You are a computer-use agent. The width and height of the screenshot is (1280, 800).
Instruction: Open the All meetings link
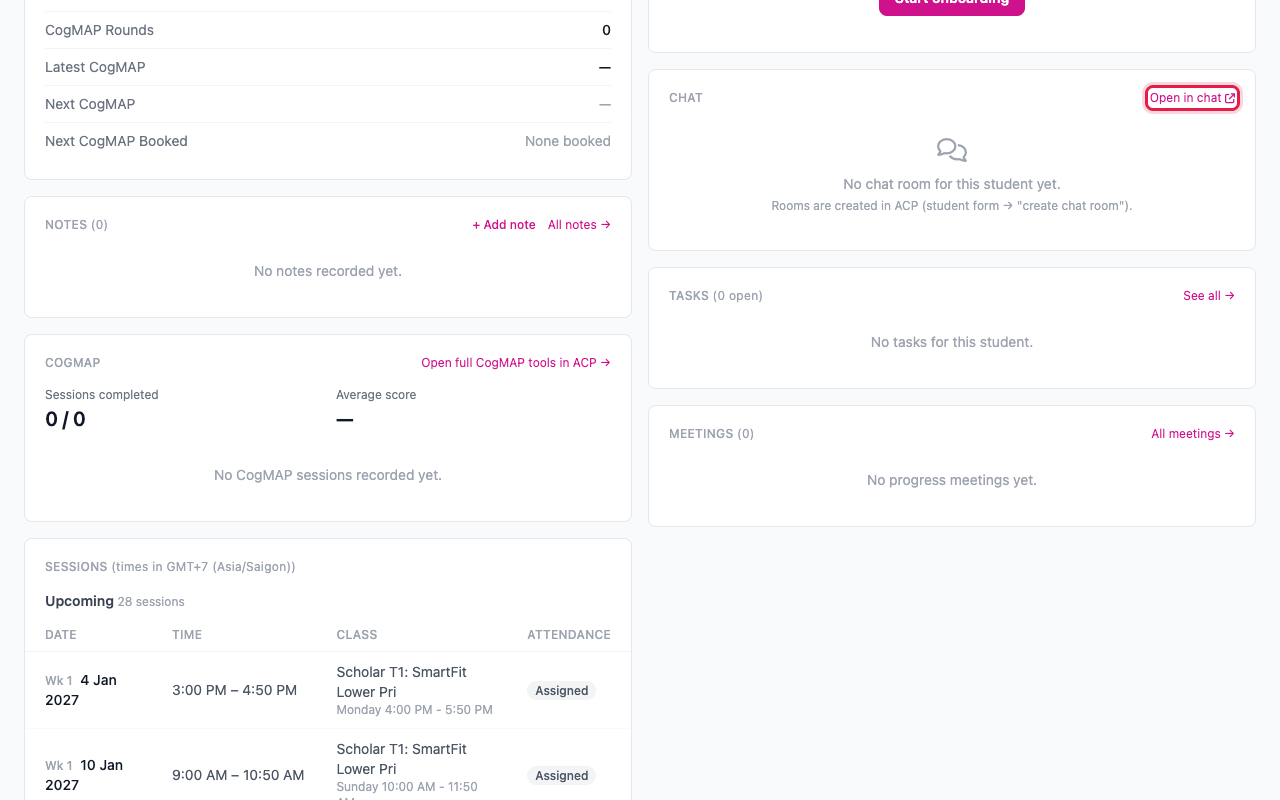(1193, 434)
